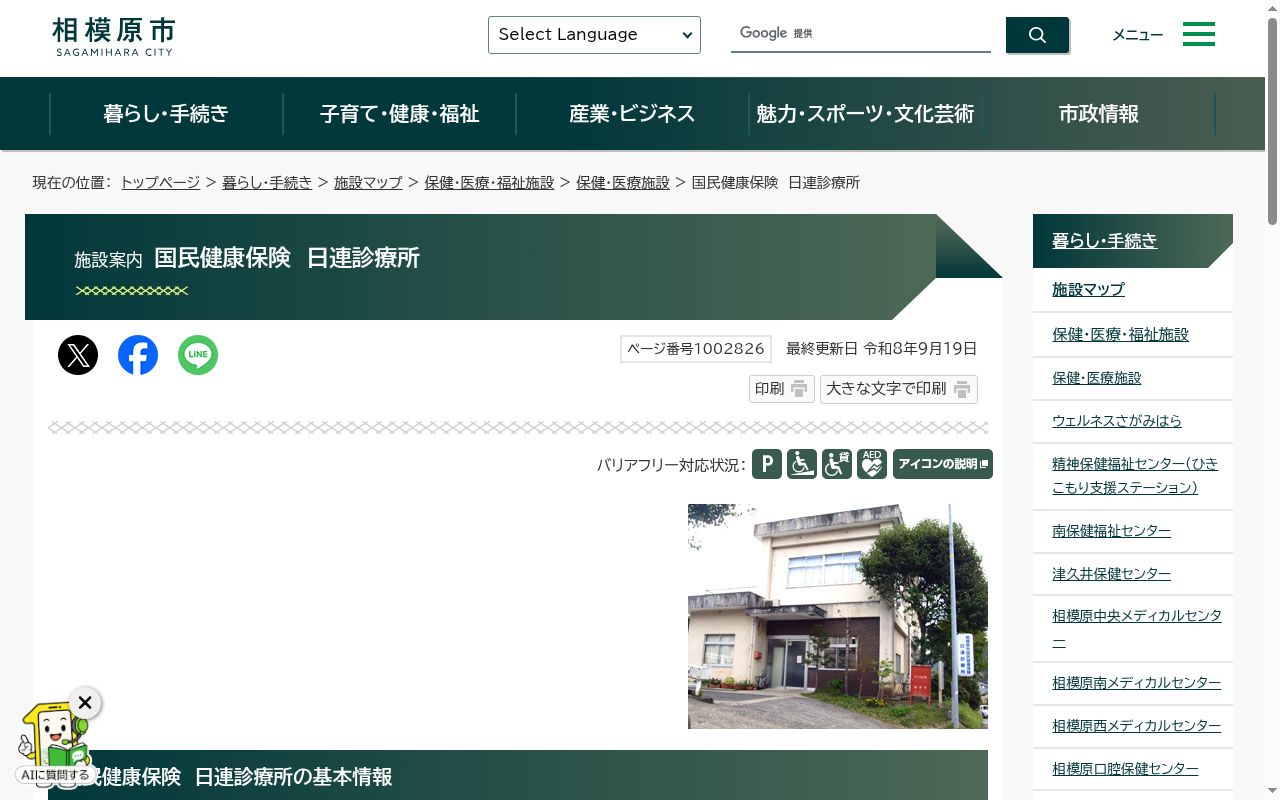Open sidebar link 相模原口腔保健センター
1280x800 pixels.
tap(1125, 769)
